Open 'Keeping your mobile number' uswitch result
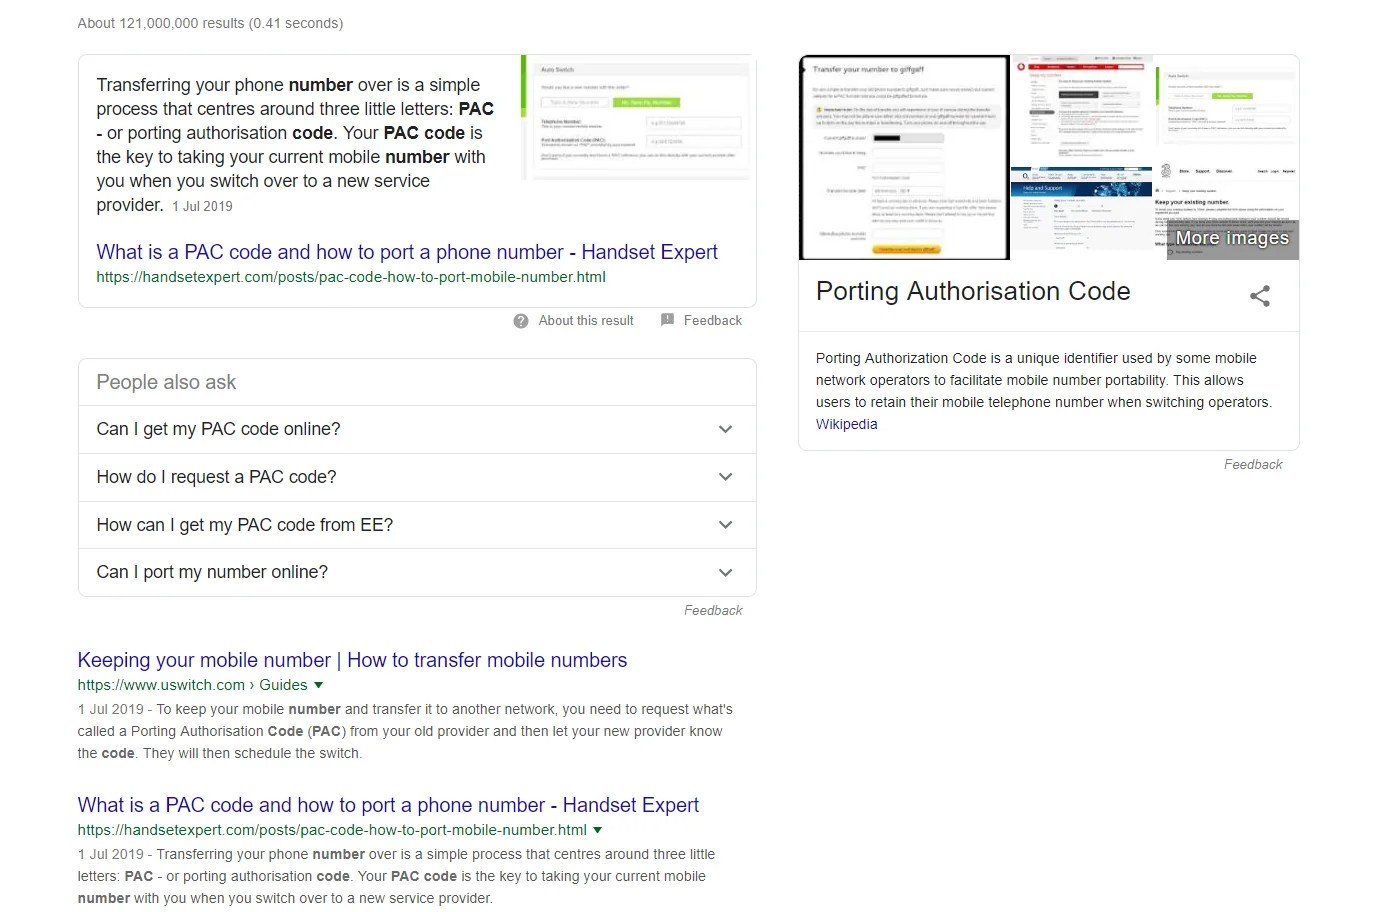The width and height of the screenshot is (1388, 912). 352,660
